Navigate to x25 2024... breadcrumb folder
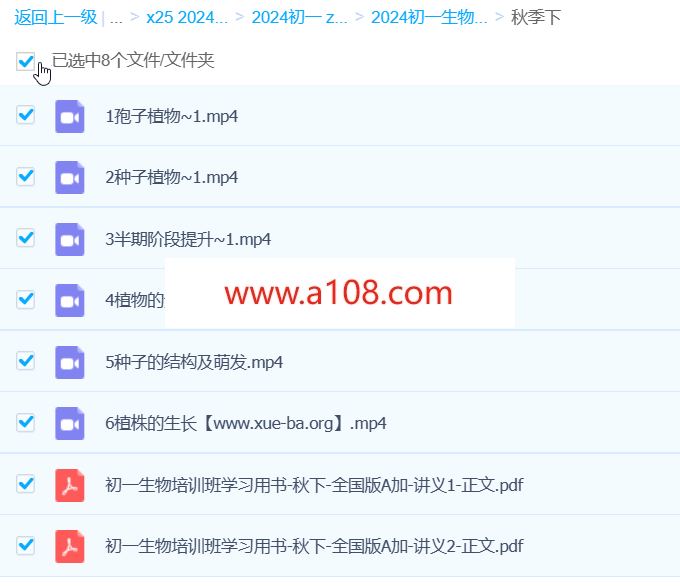Viewport: 680px width, 586px height. (x=187, y=17)
